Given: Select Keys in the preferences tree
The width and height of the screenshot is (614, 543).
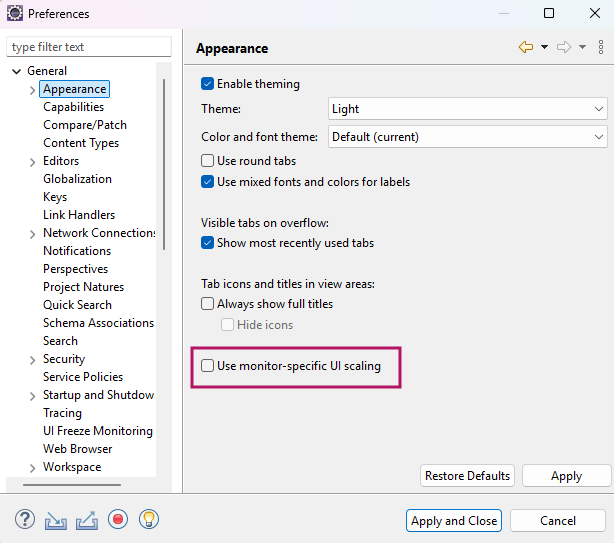Looking at the screenshot, I should tap(55, 197).
